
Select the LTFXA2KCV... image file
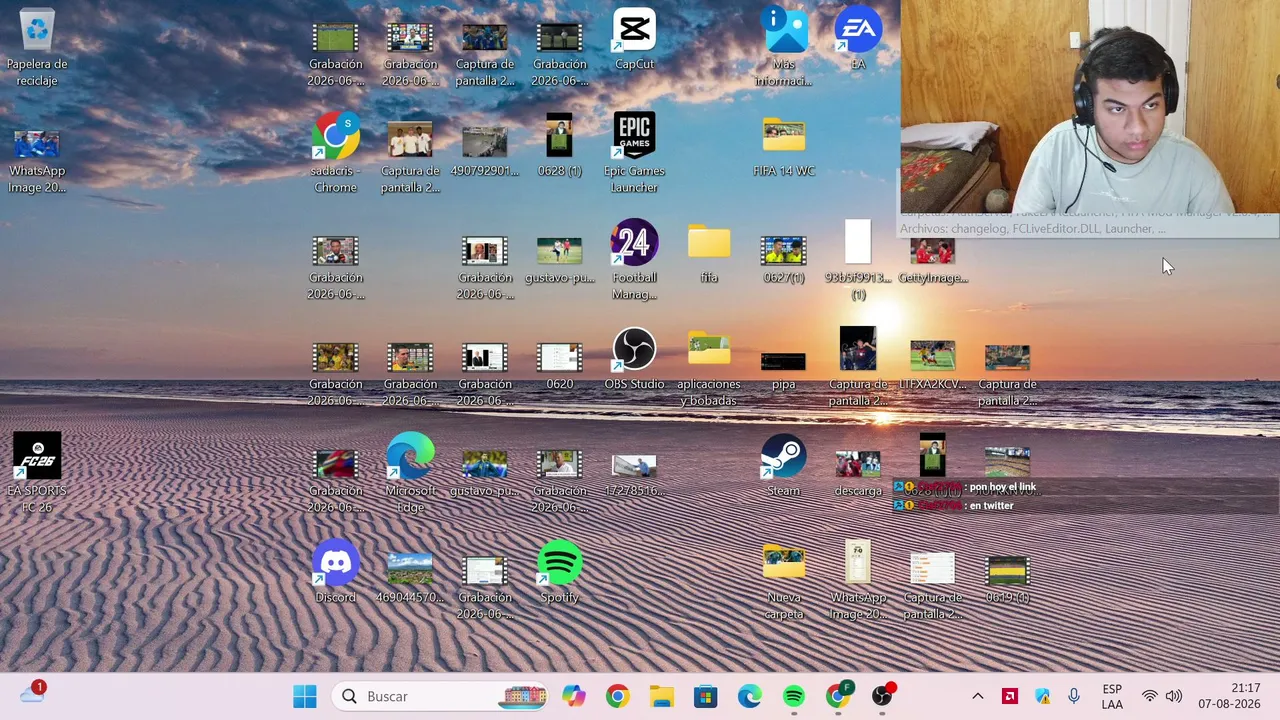pos(932,366)
